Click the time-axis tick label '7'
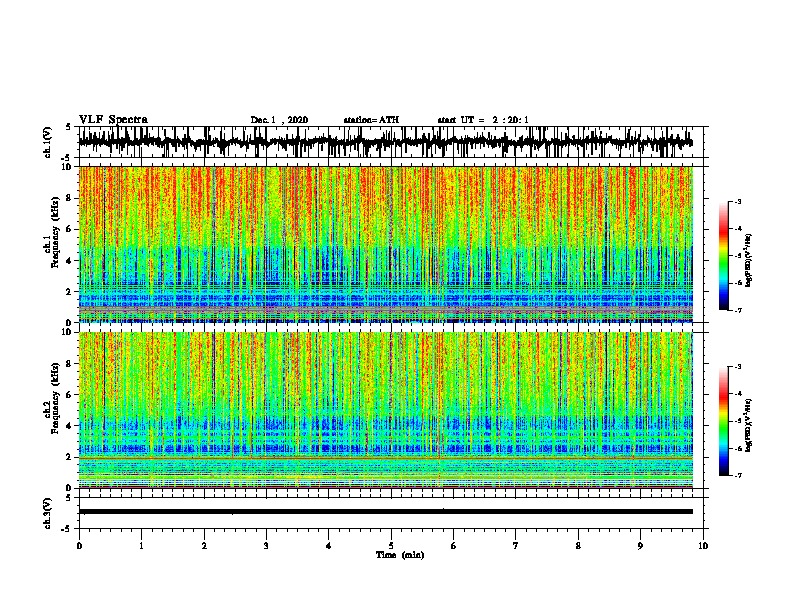 [515, 546]
